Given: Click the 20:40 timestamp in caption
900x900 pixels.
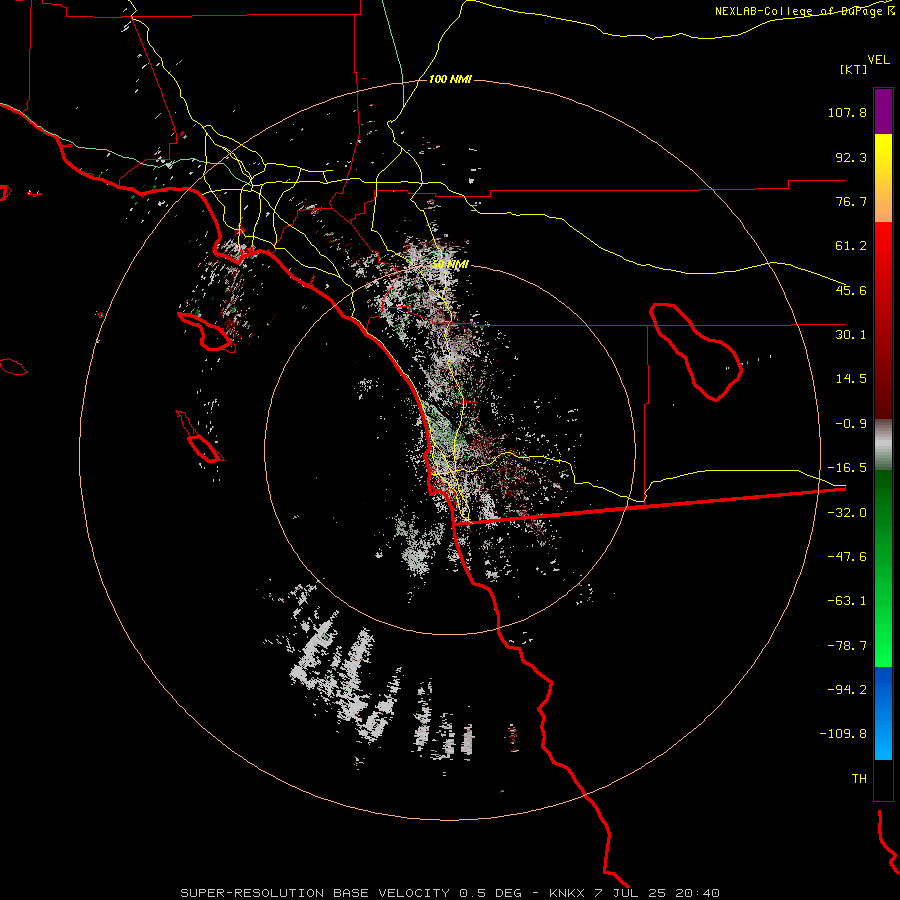Looking at the screenshot, I should pyautogui.click(x=697, y=893).
